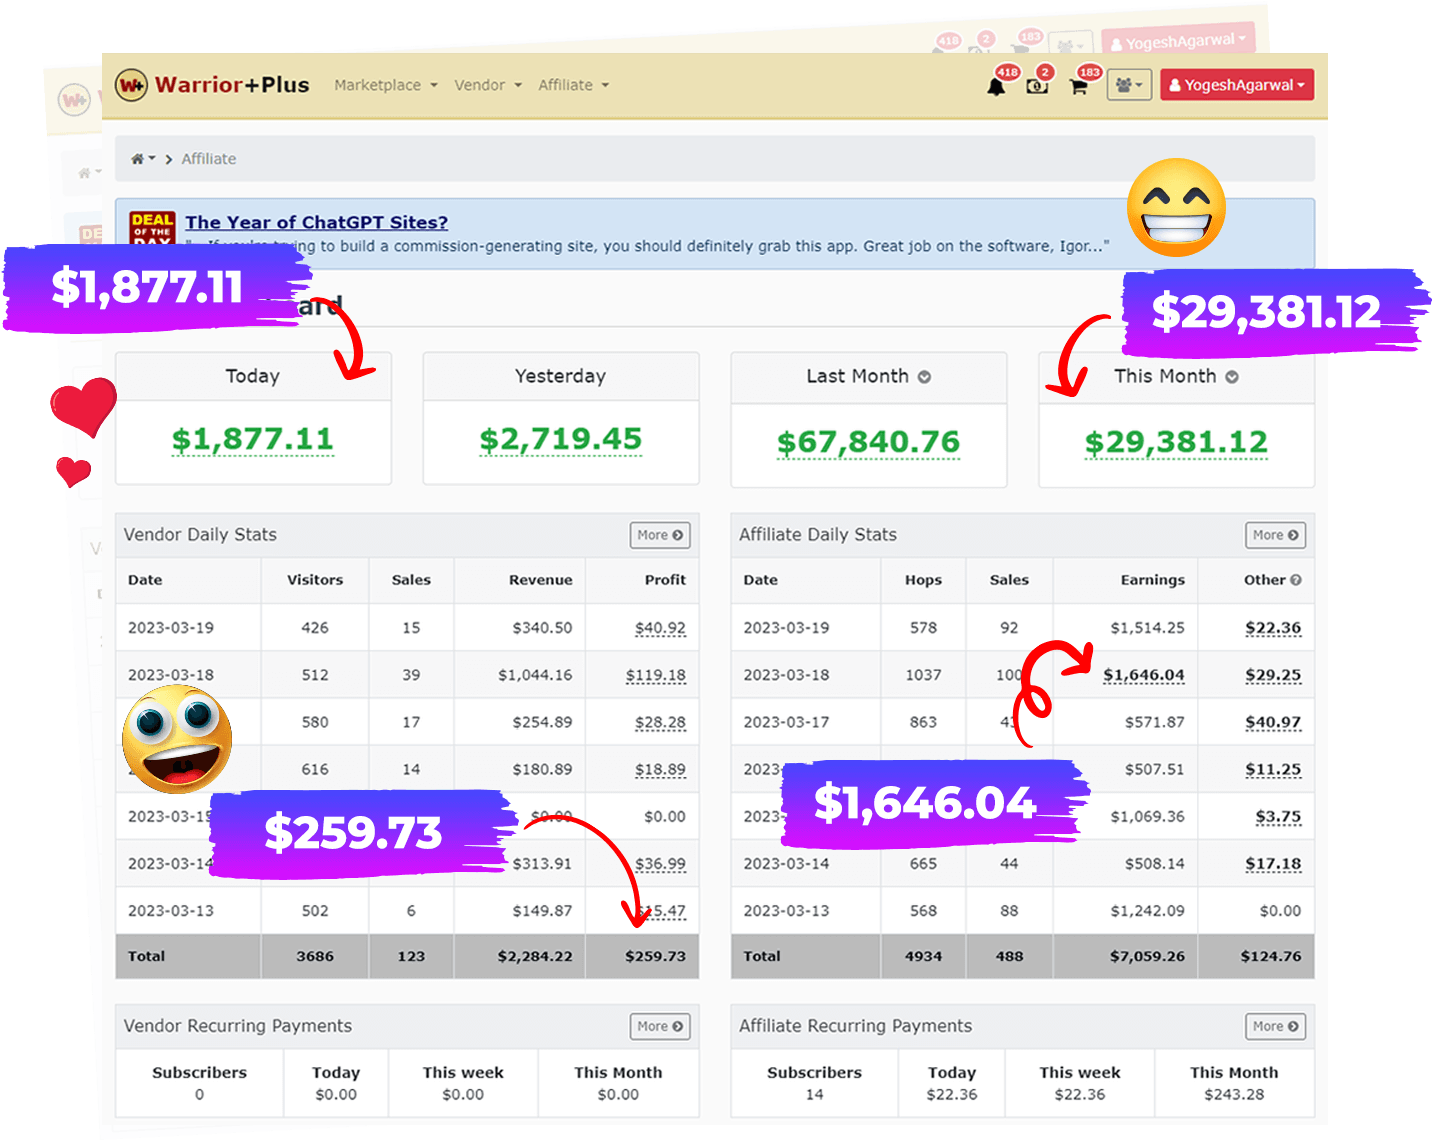Click the arrow icon next to Last Month
Image resolution: width=1433 pixels, height=1141 pixels.
click(x=924, y=377)
